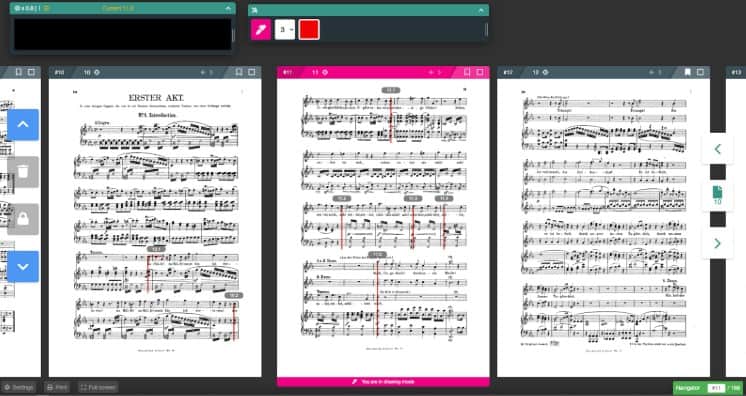Screen dimensions: 746x396
Task: Click the menu icon in left panel header
Action: click(x=46, y=9)
